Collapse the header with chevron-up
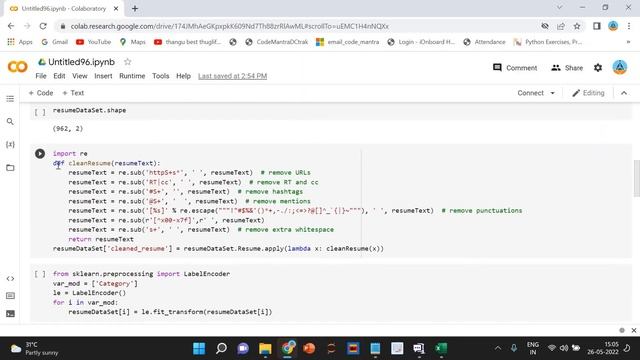Screen dimensions: 640x360 click(624, 93)
